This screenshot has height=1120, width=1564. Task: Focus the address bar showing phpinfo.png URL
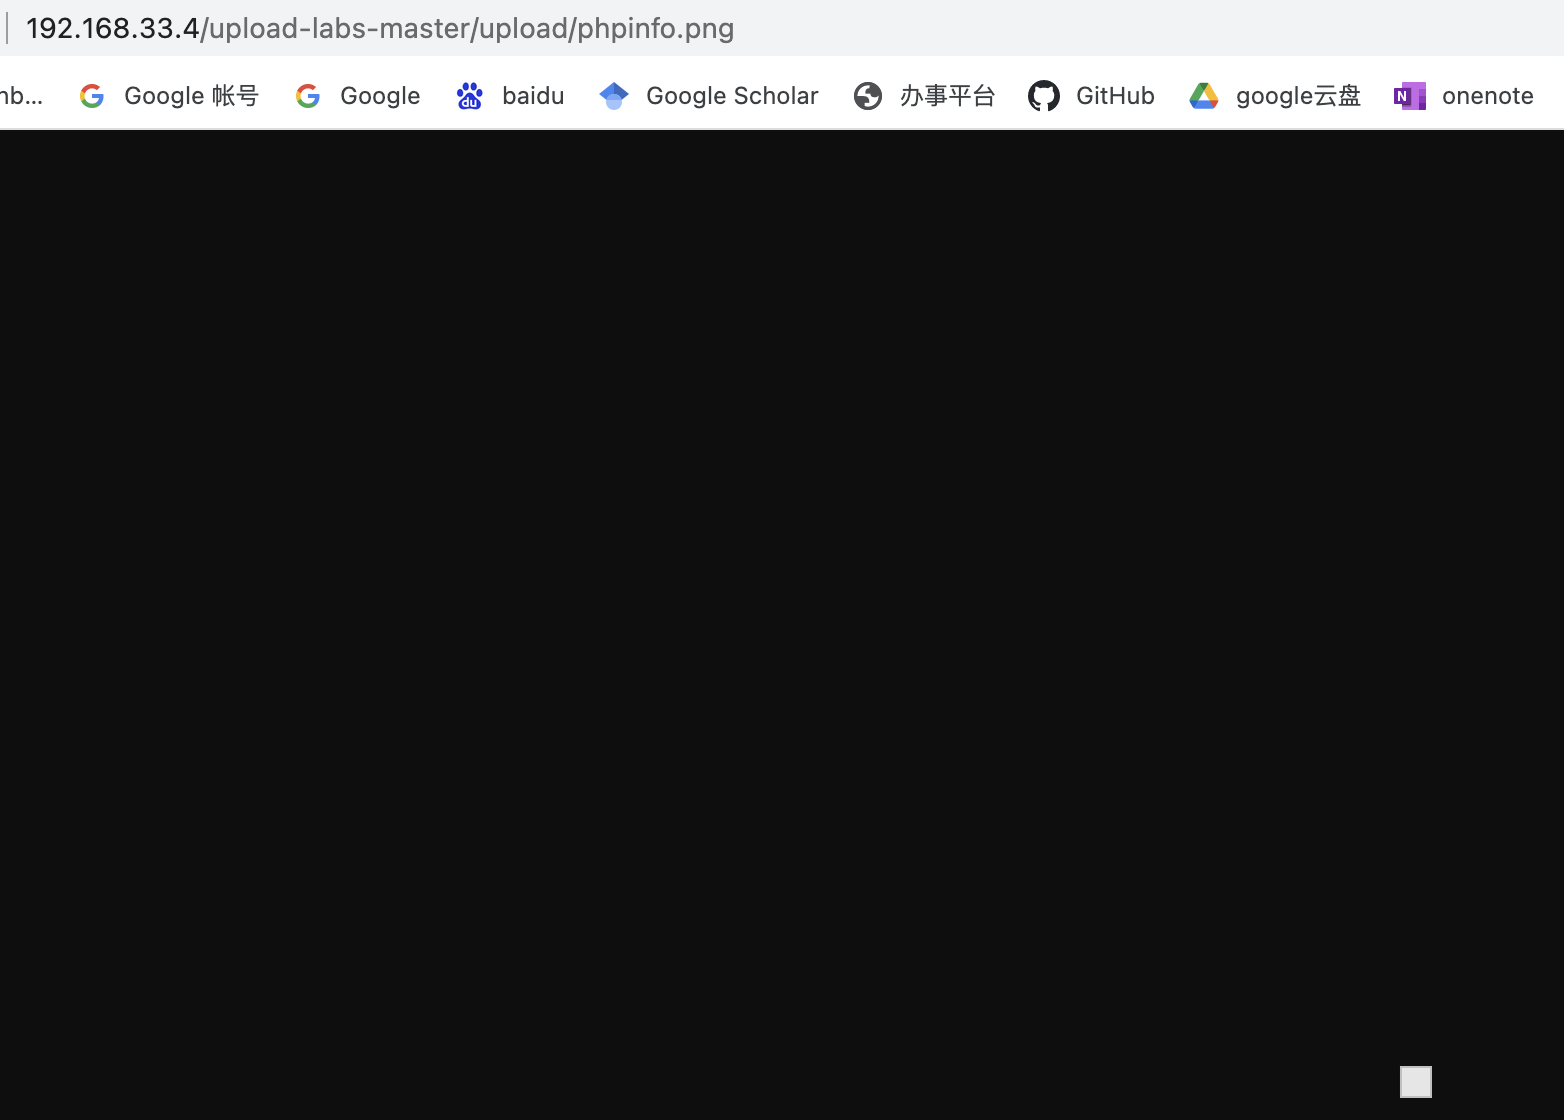pyautogui.click(x=380, y=28)
